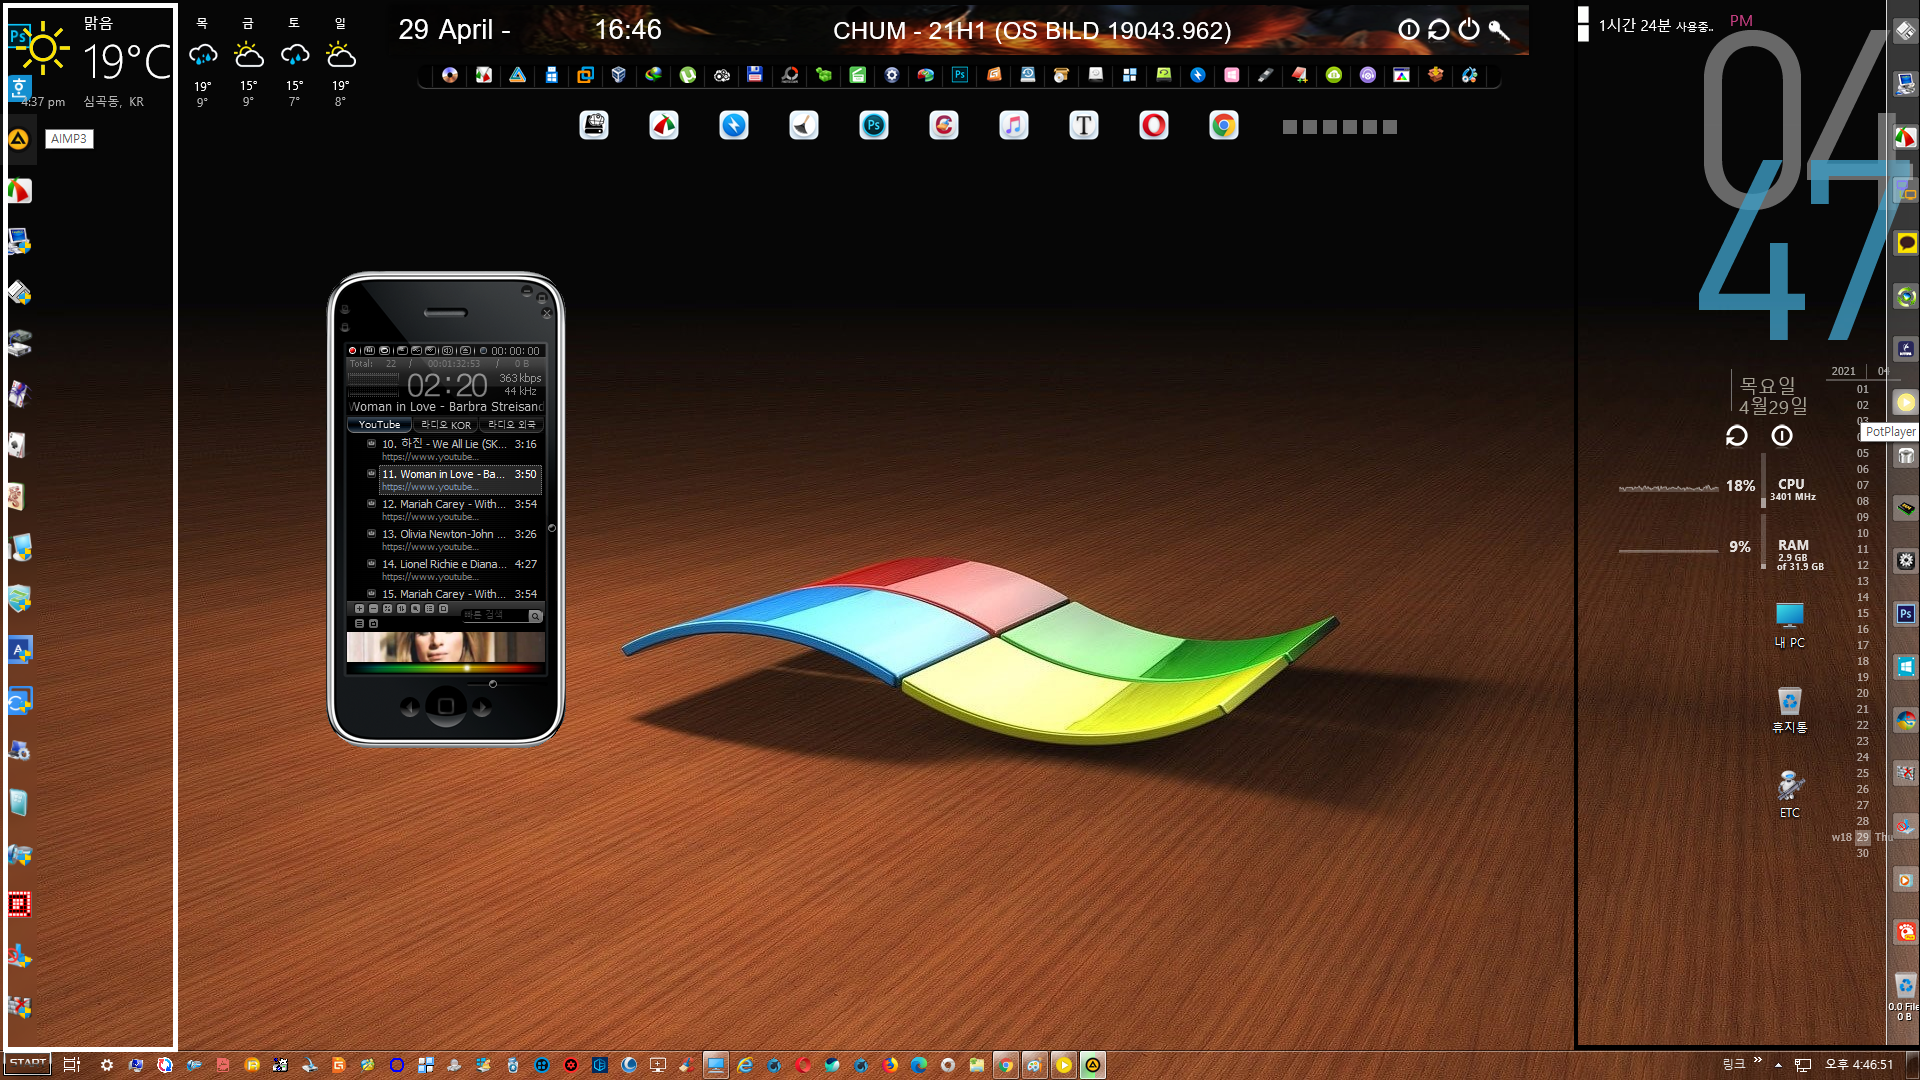Click the sleep icon in top banner
The height and width of the screenshot is (1080, 1920).
click(x=1409, y=30)
